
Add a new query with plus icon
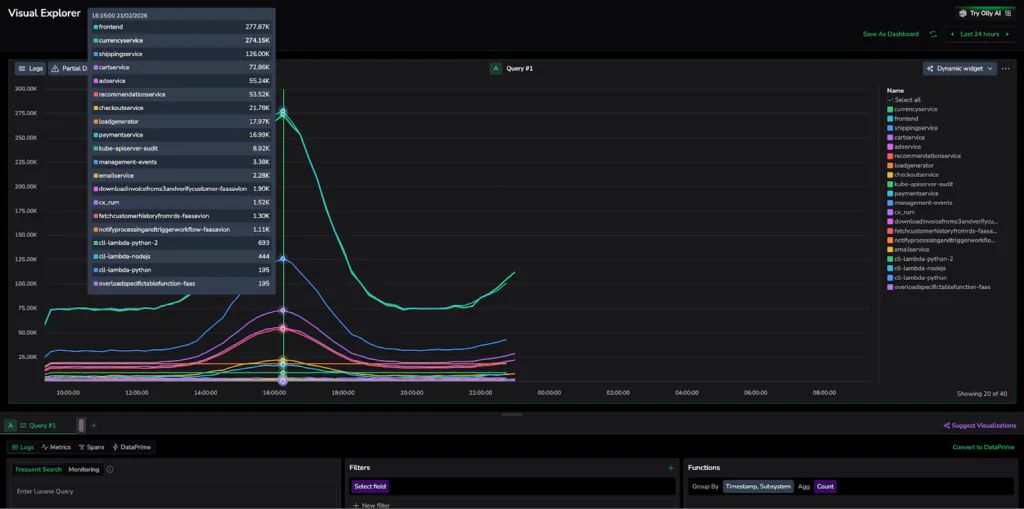pos(94,425)
